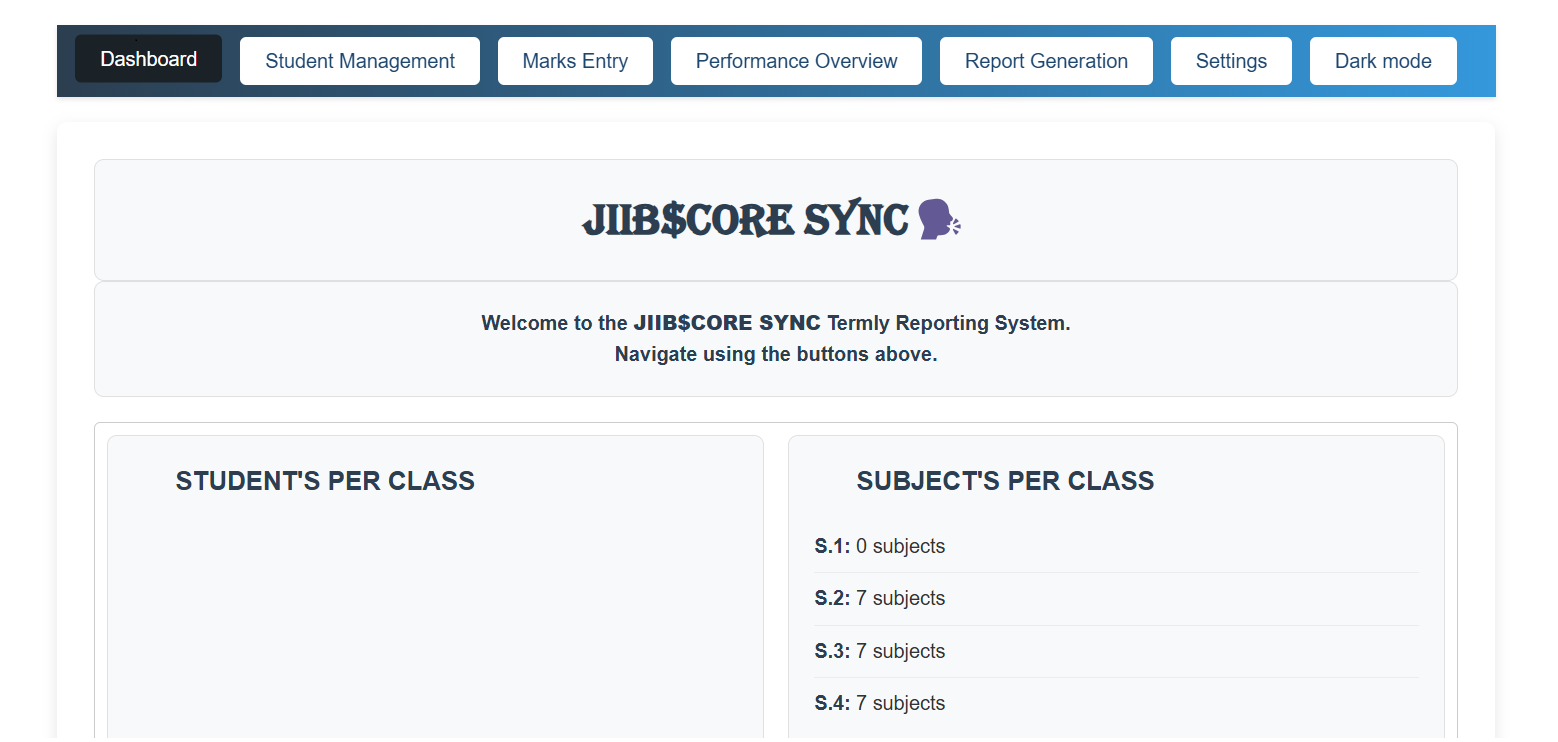The width and height of the screenshot is (1558, 742).
Task: Click the S.3 subjects entry
Action: click(880, 651)
